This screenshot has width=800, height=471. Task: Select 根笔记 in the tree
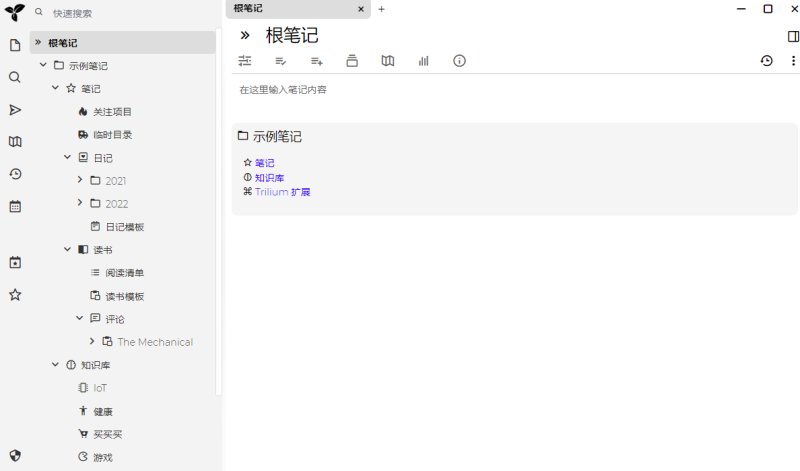pyautogui.click(x=122, y=42)
